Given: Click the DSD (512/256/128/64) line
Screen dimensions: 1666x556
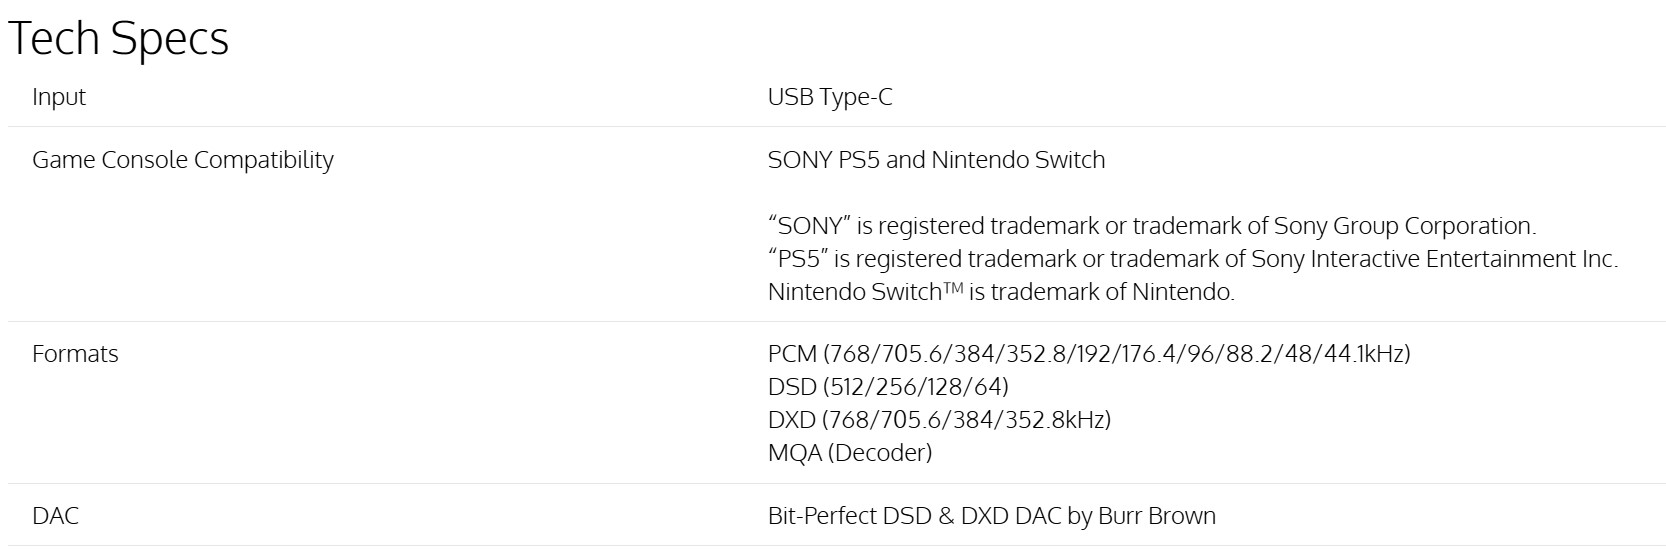Looking at the screenshot, I should pyautogui.click(x=888, y=387).
